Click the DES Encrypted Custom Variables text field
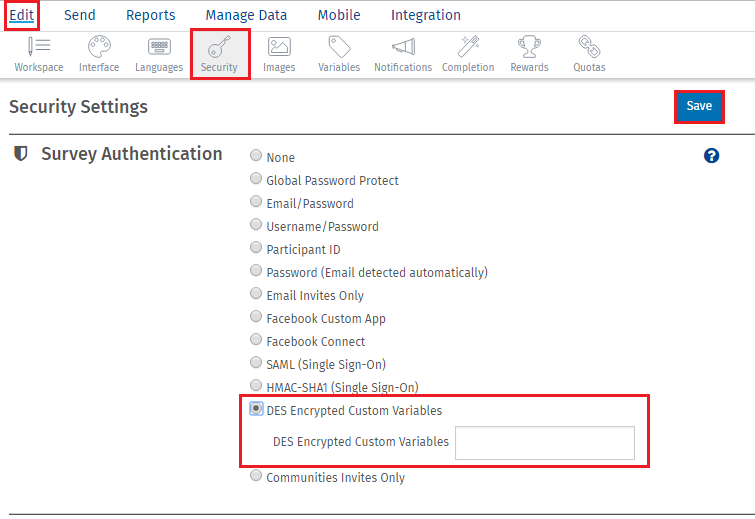 click(x=544, y=443)
